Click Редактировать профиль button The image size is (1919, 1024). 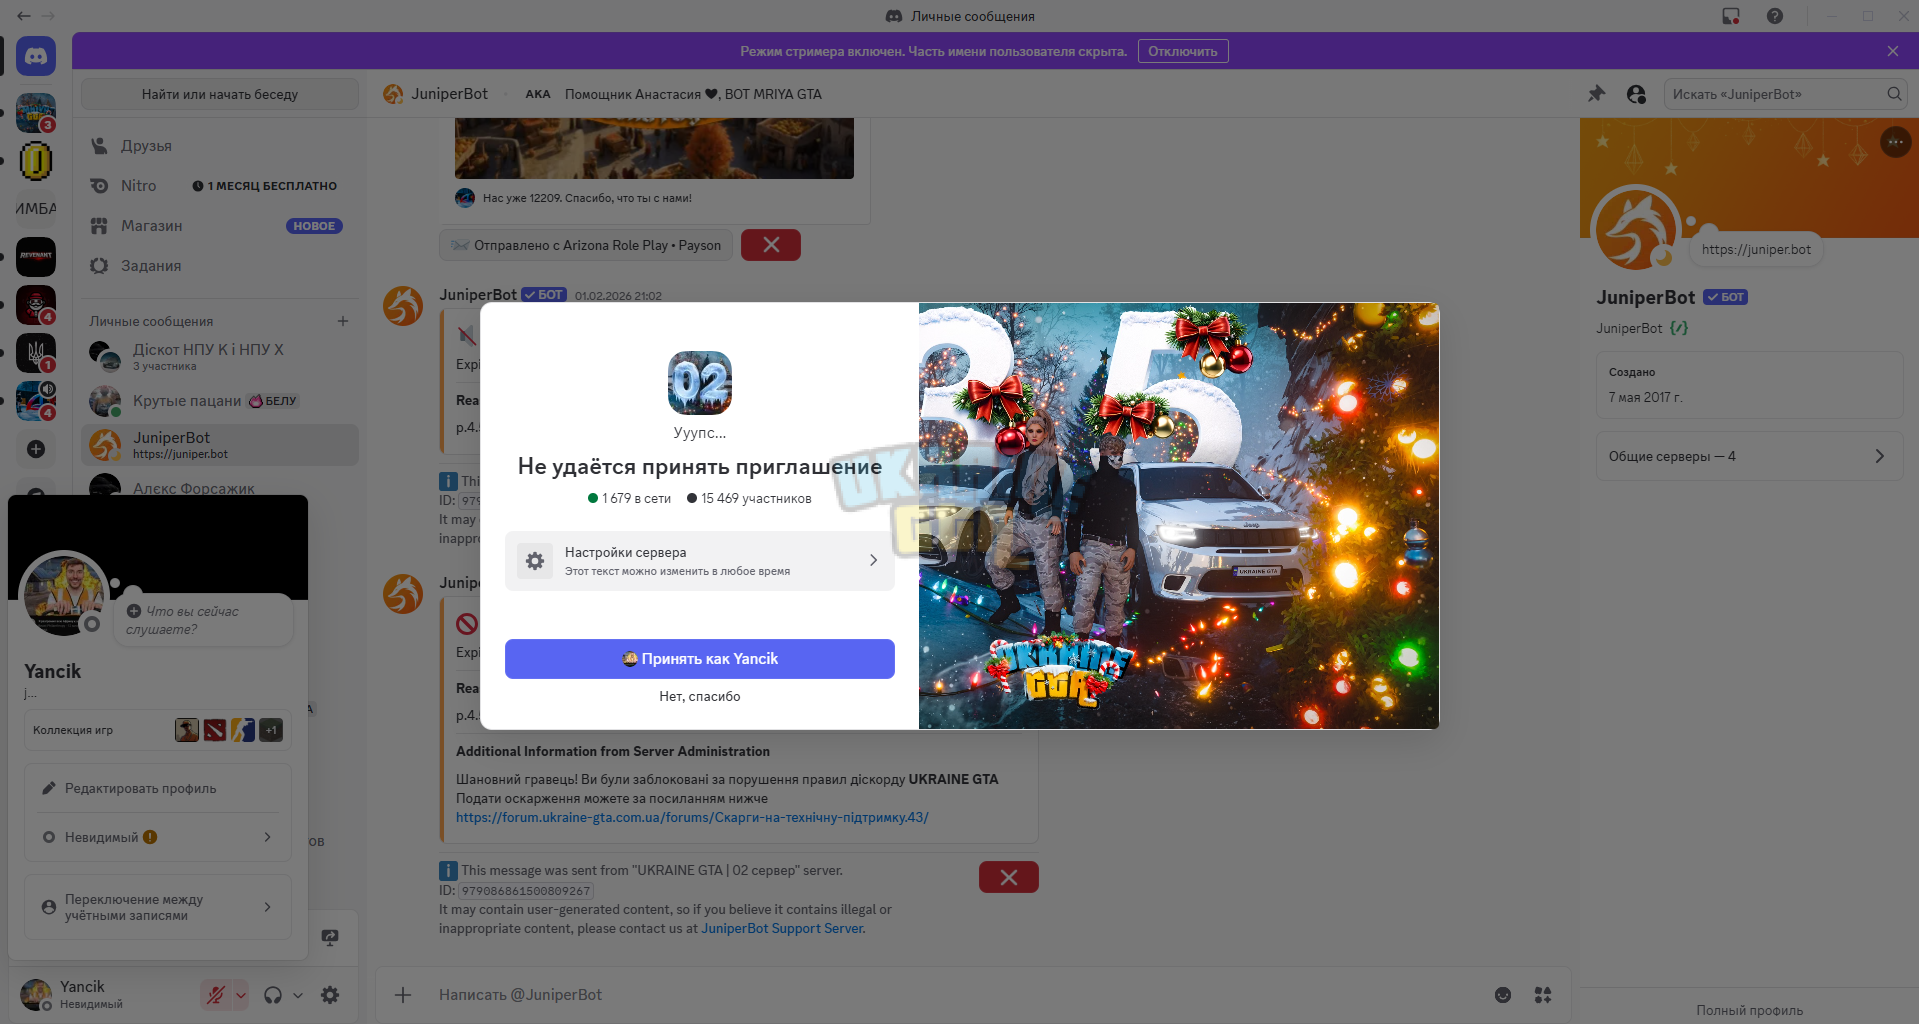click(158, 788)
